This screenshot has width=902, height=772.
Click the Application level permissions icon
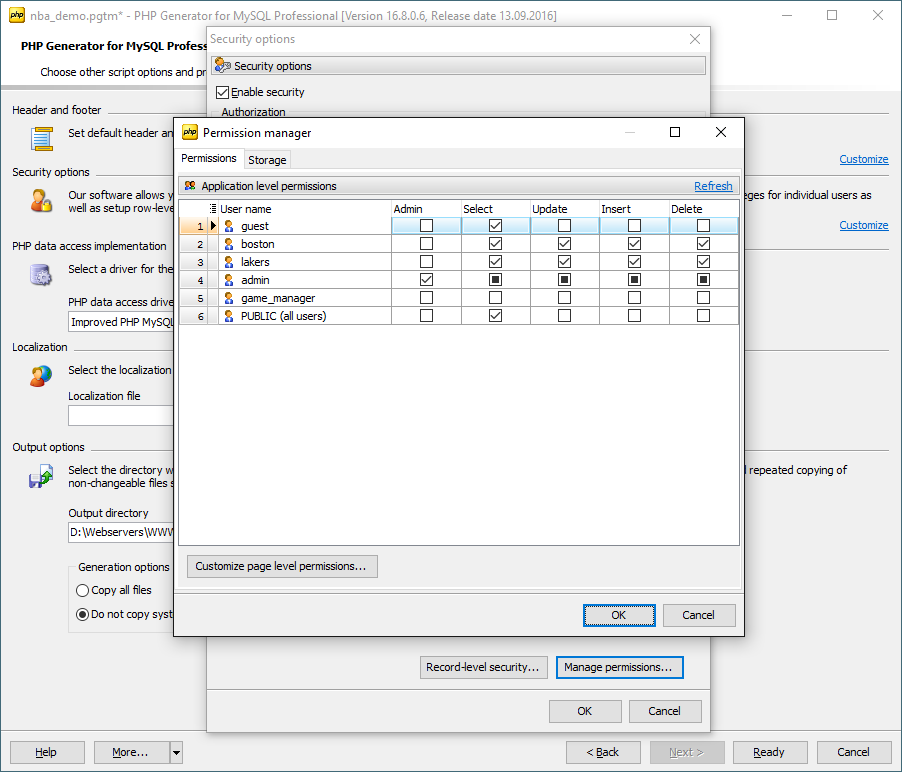point(190,186)
